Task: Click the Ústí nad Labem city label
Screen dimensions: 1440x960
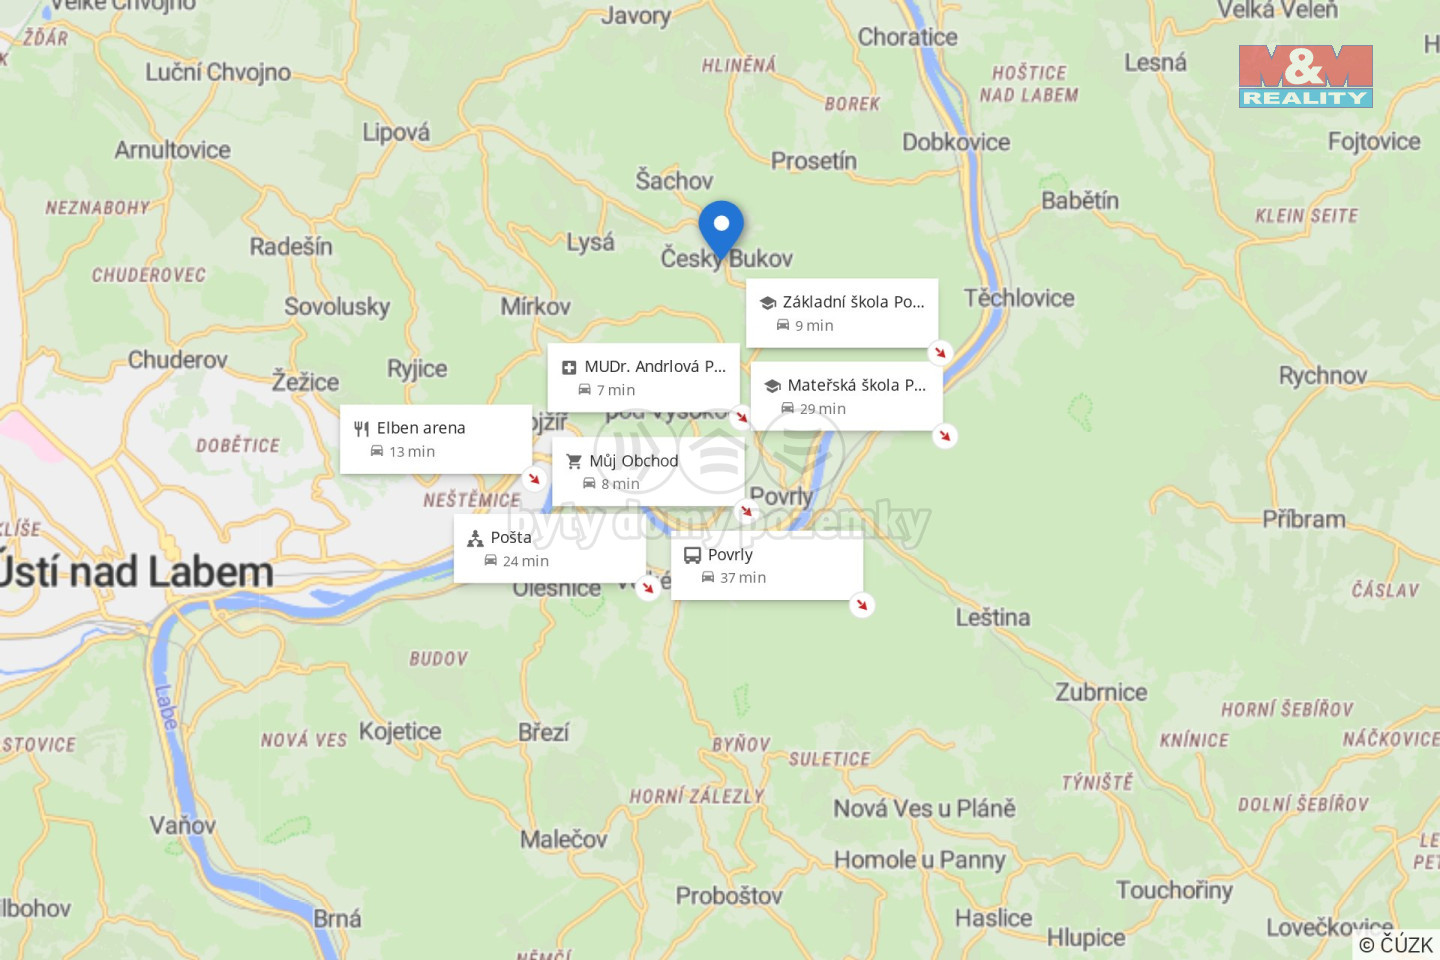Action: point(135,572)
